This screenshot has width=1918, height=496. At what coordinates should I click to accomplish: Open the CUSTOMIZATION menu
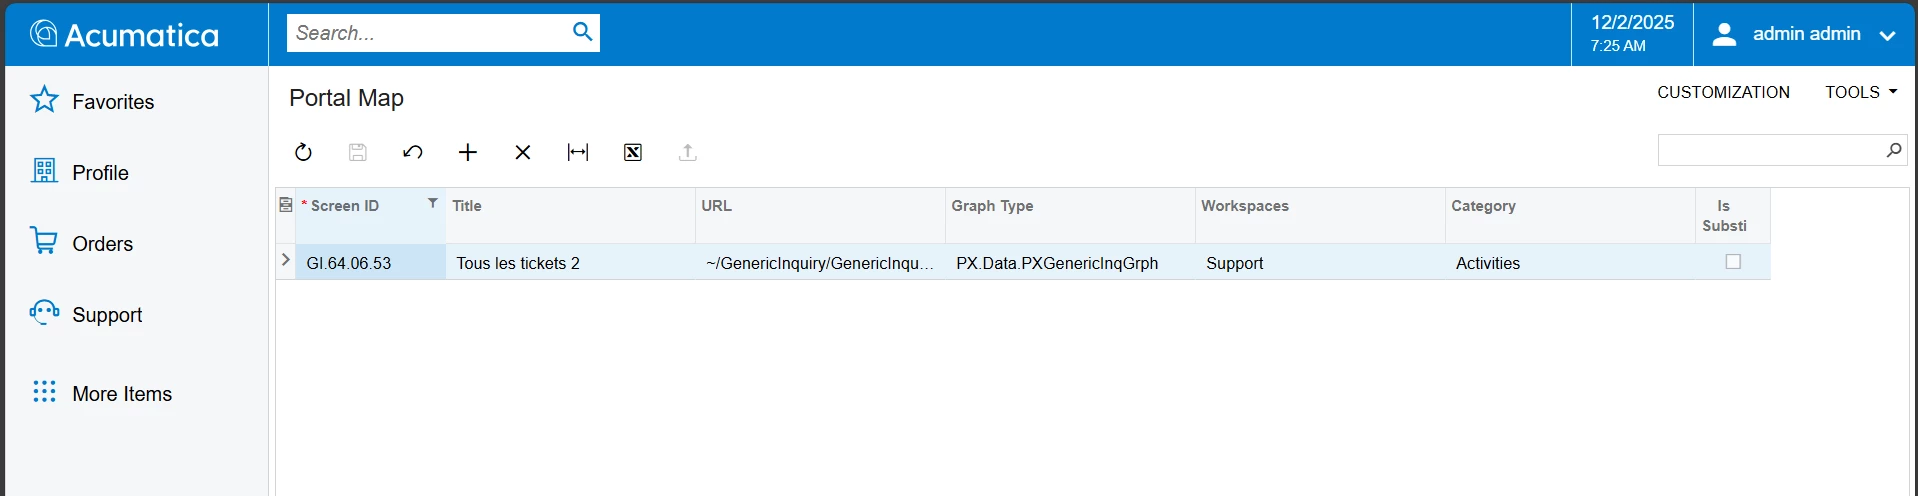pos(1723,92)
